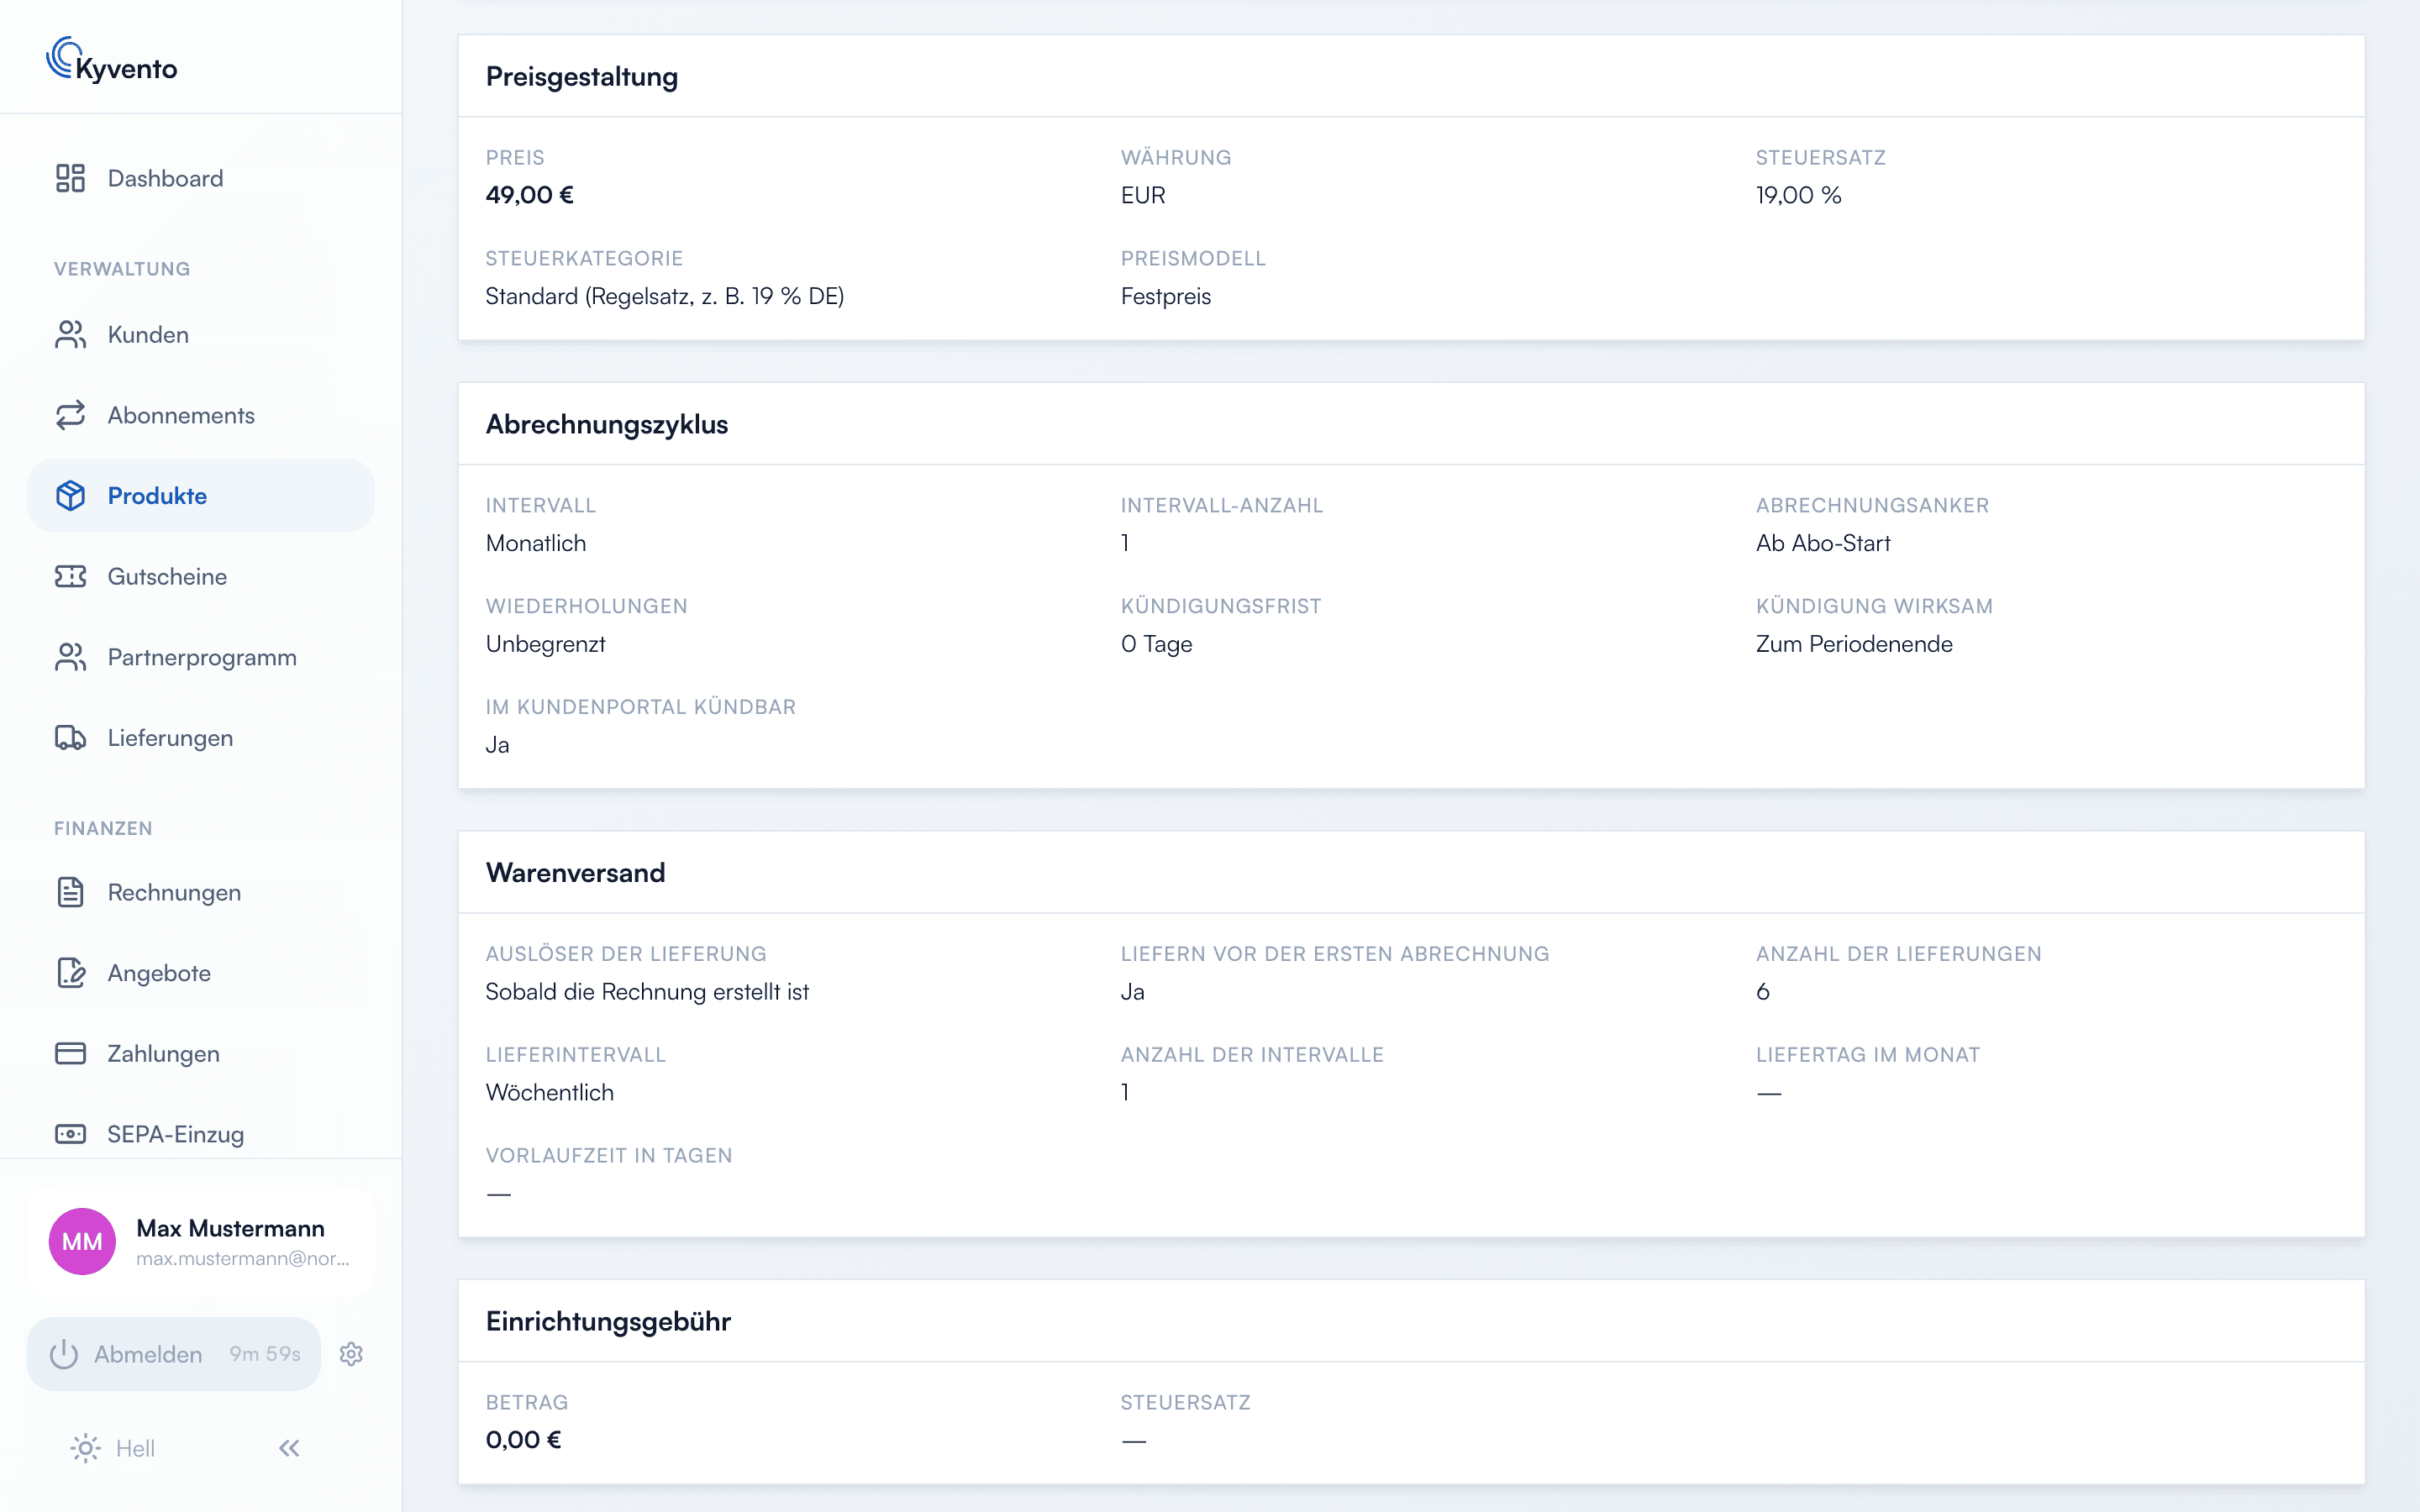2420x1512 pixels.
Task: Open Gutscheine section
Action: pyautogui.click(x=200, y=576)
